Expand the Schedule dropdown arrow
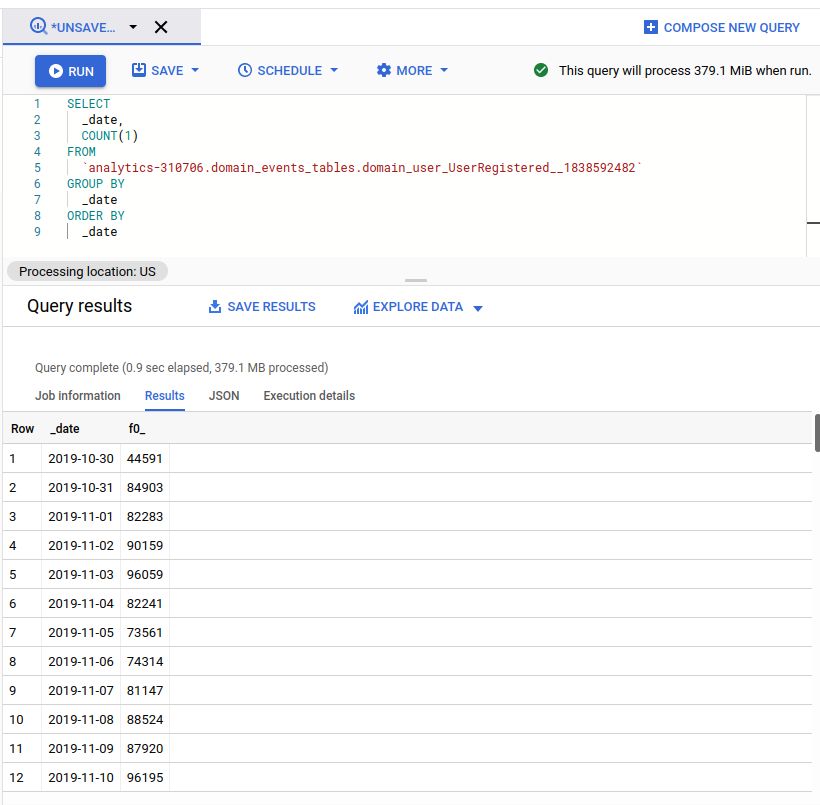Screen dimensions: 820x805 [334, 70]
